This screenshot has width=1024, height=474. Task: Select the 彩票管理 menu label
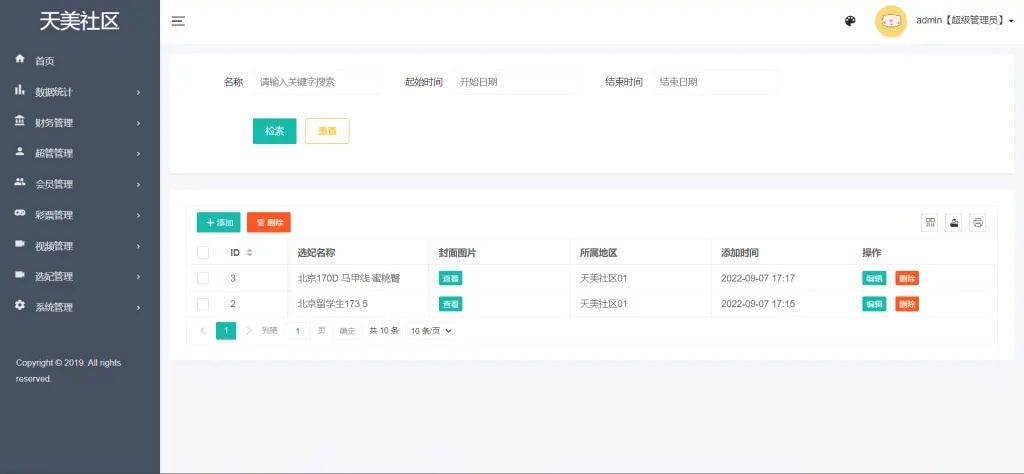(54, 215)
